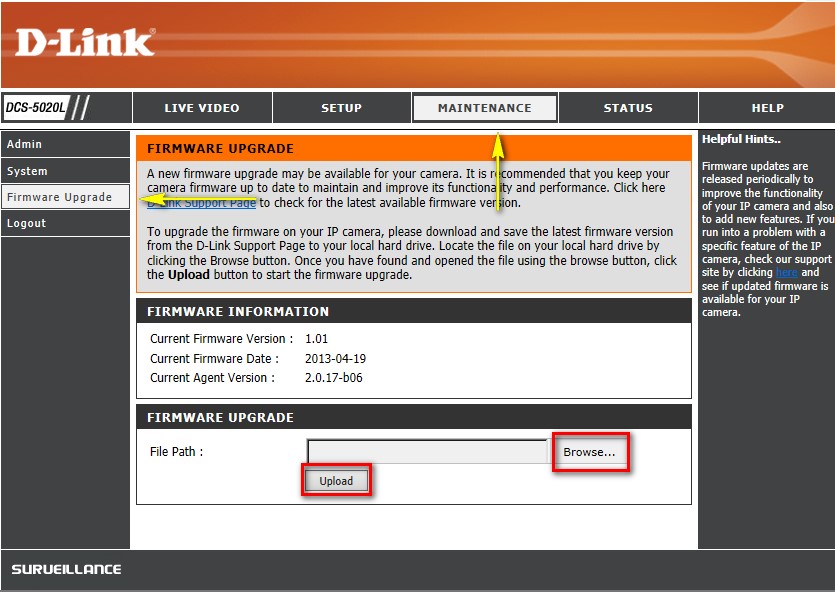Focus the File Path input field
The height and width of the screenshot is (592, 835).
tap(428, 451)
